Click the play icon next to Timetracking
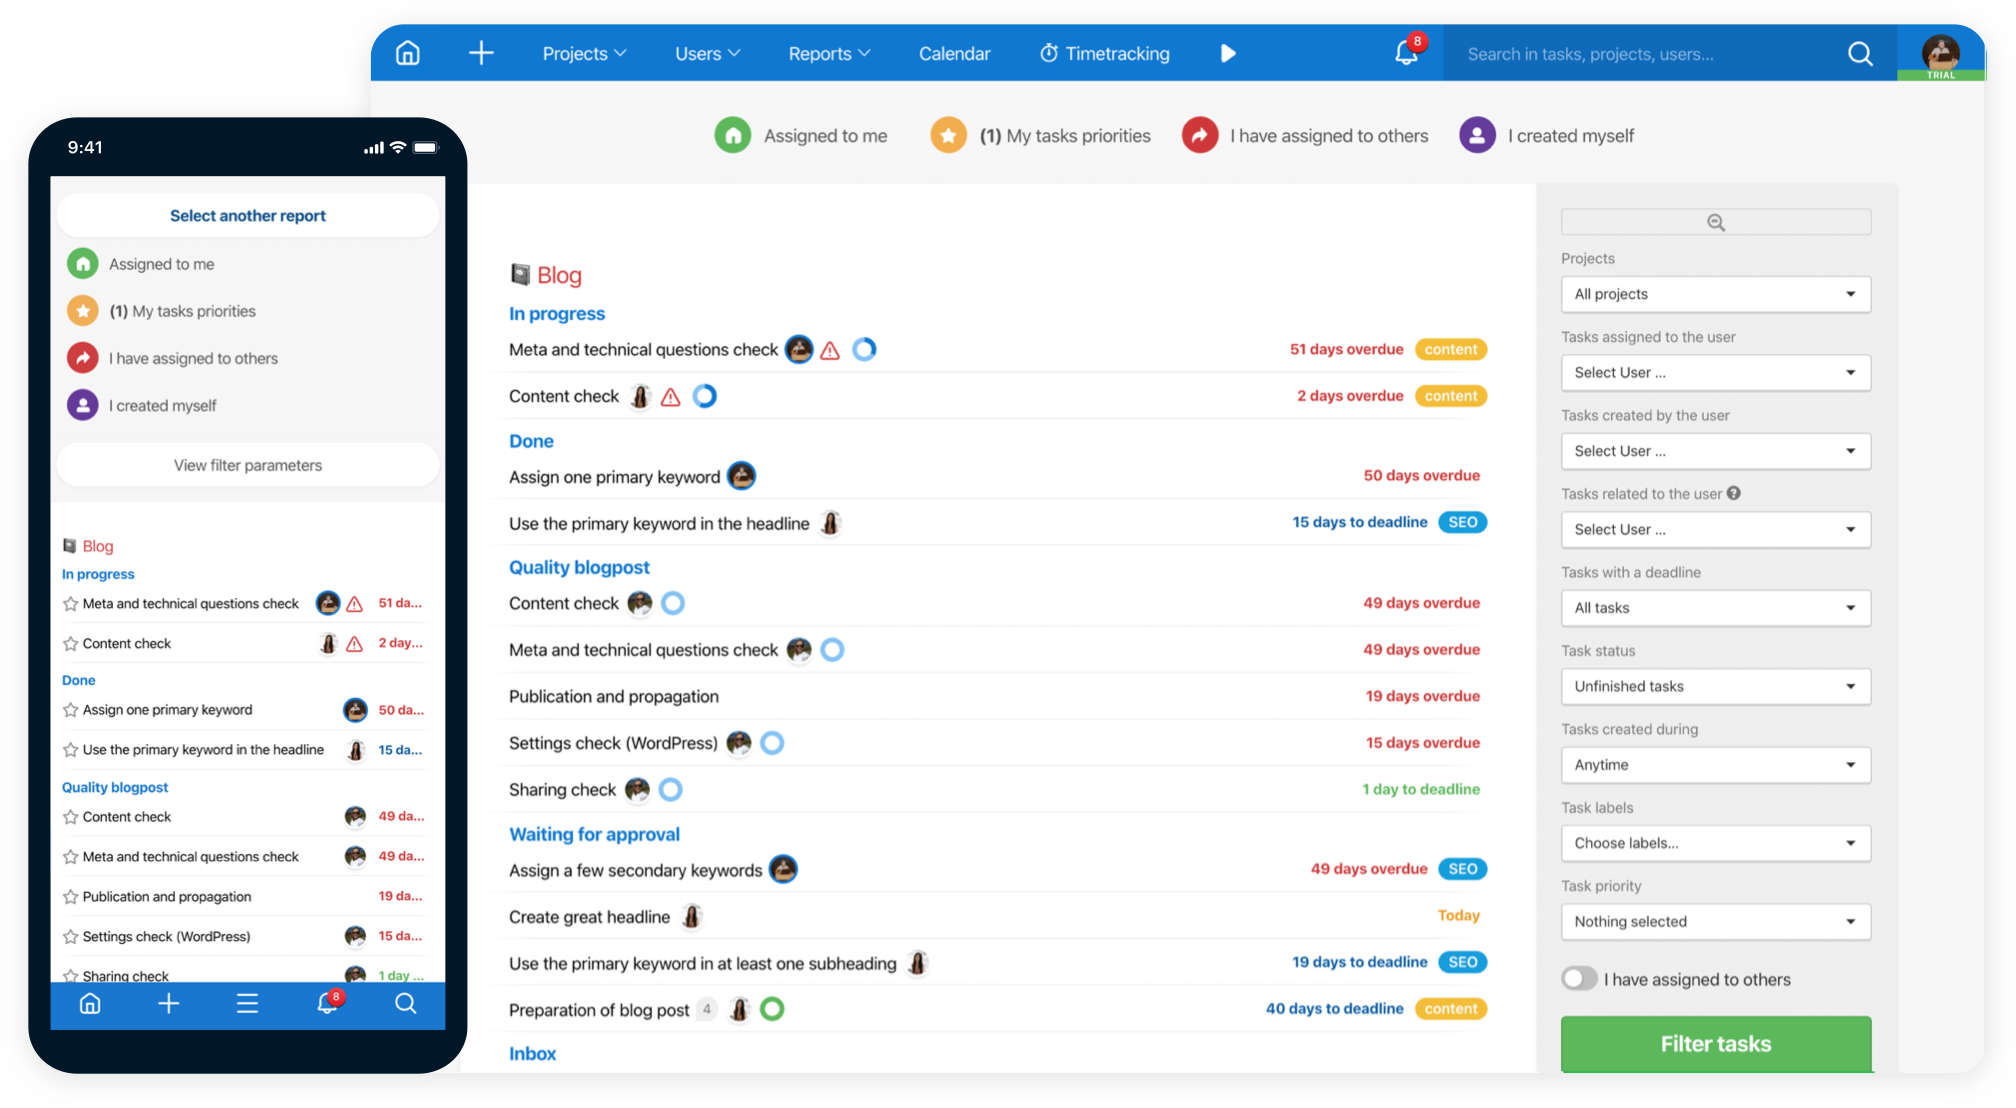This screenshot has height=1108, width=2016. (x=1228, y=53)
